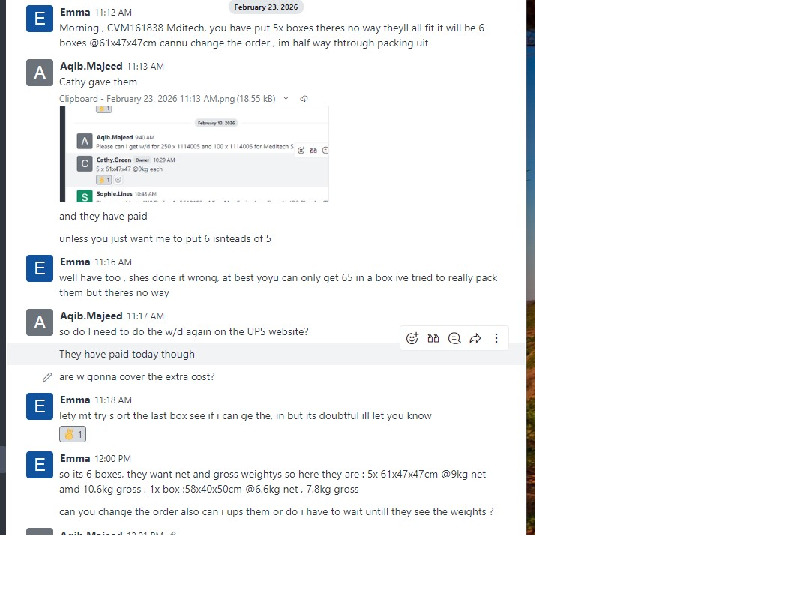Click the 12:00 PM timestamp beside Emma

113,458
